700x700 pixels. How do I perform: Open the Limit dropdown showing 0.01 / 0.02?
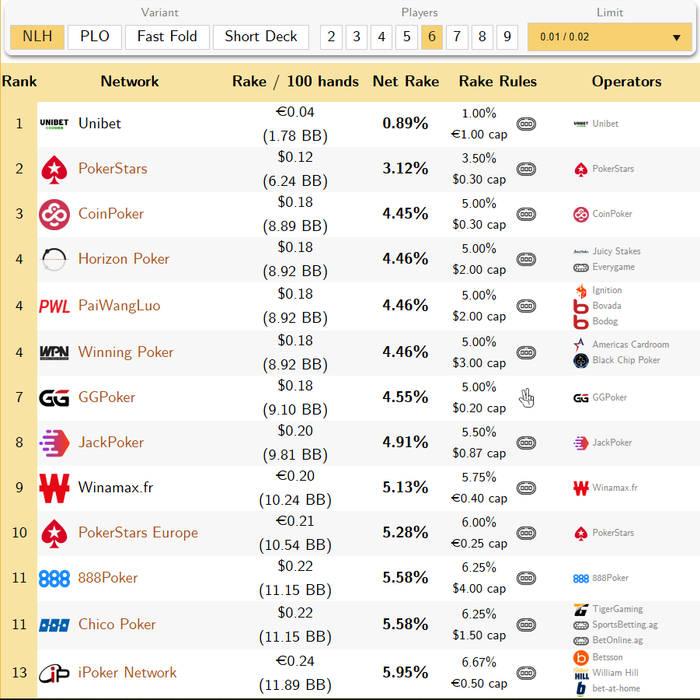pyautogui.click(x=609, y=37)
